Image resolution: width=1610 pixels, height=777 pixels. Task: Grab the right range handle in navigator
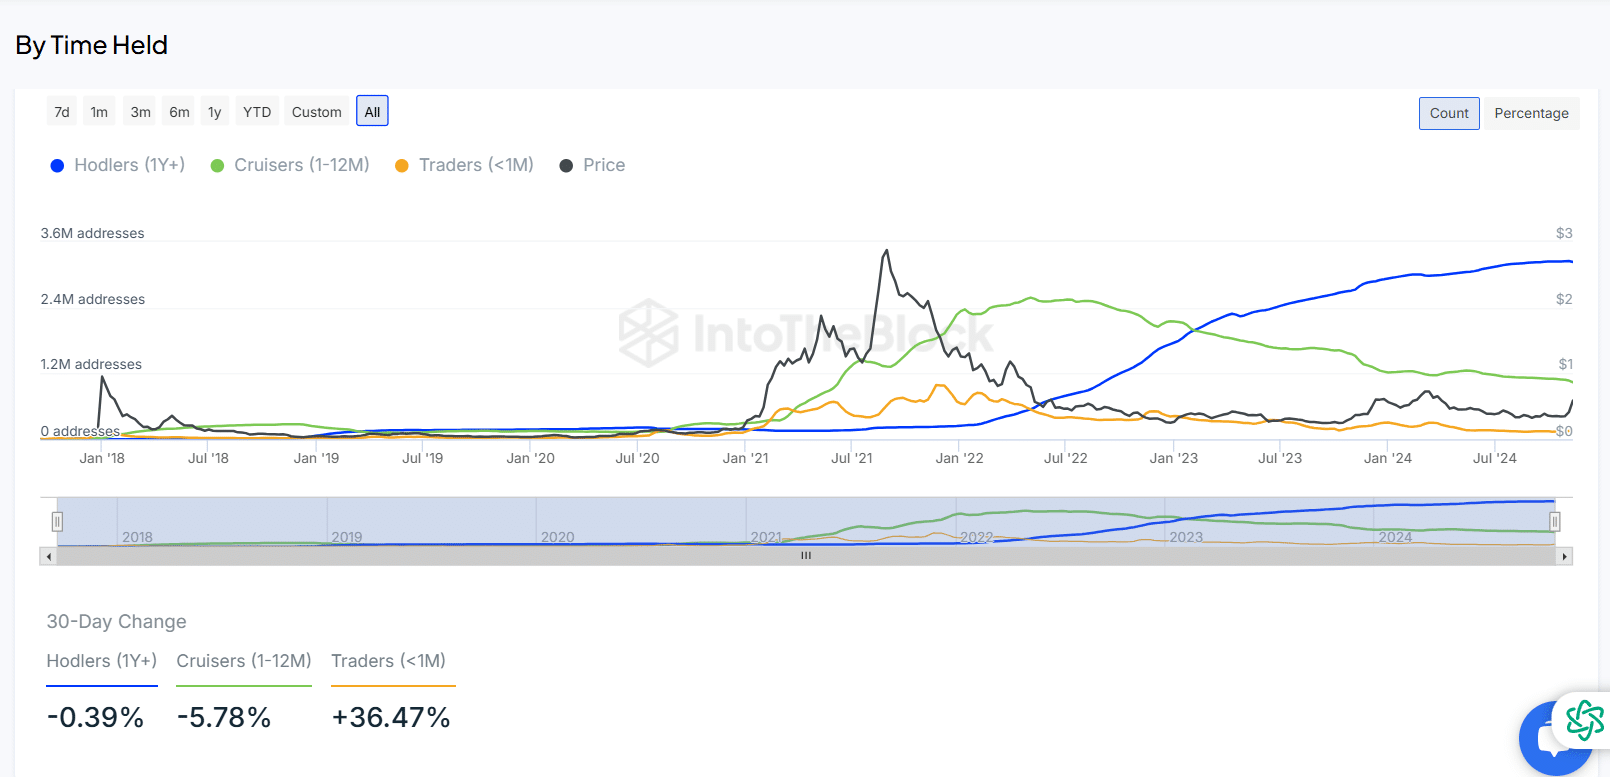click(x=1555, y=521)
